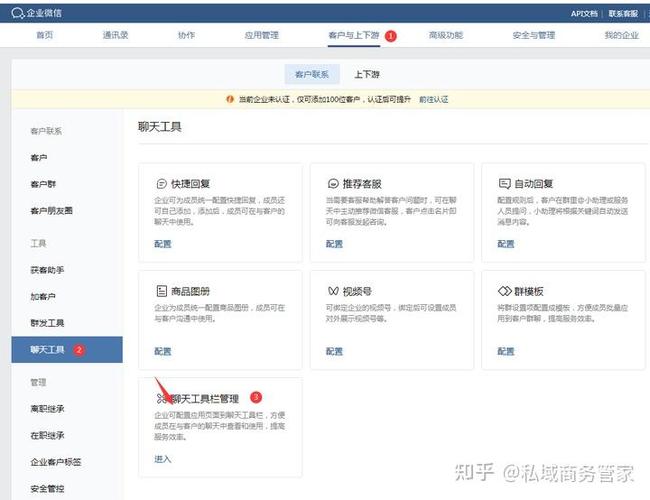Click the 推荐客服 card title
Screen dimensions: 650x500
point(362,184)
